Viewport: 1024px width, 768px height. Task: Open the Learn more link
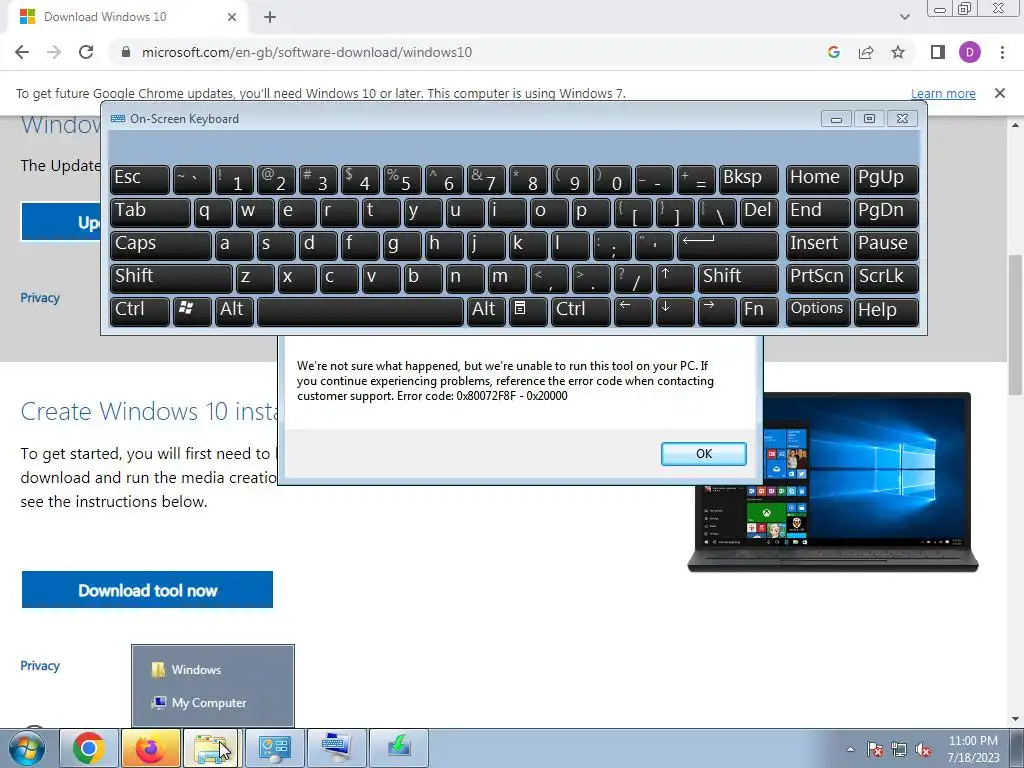click(x=943, y=93)
